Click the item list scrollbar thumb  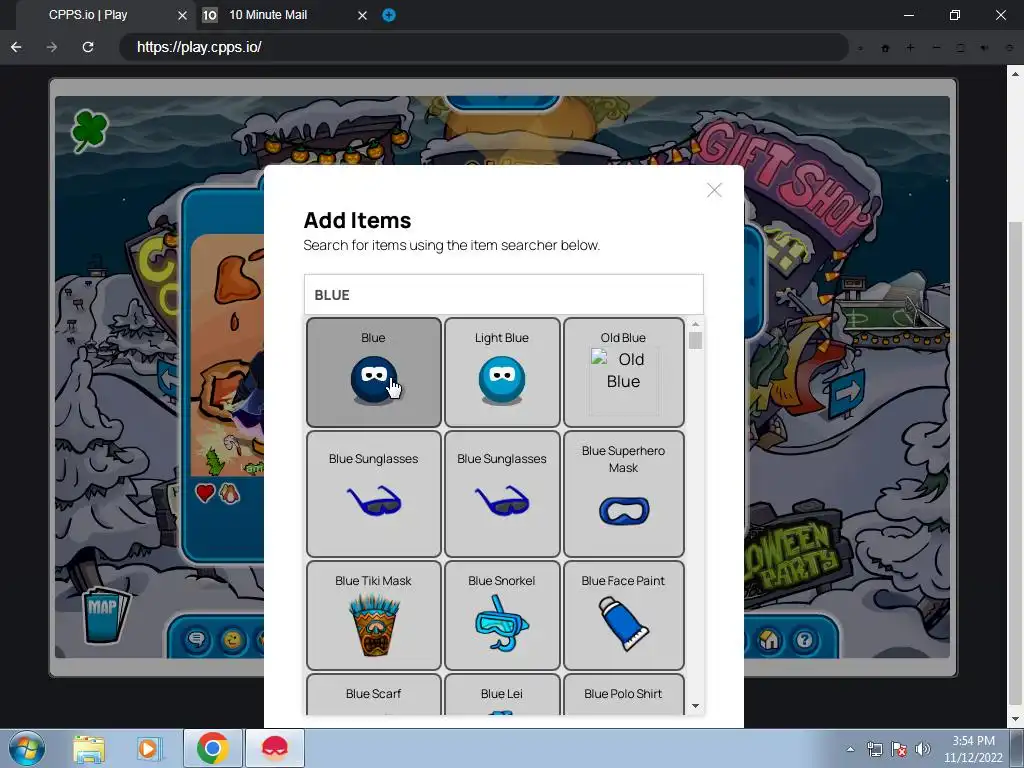tap(695, 340)
